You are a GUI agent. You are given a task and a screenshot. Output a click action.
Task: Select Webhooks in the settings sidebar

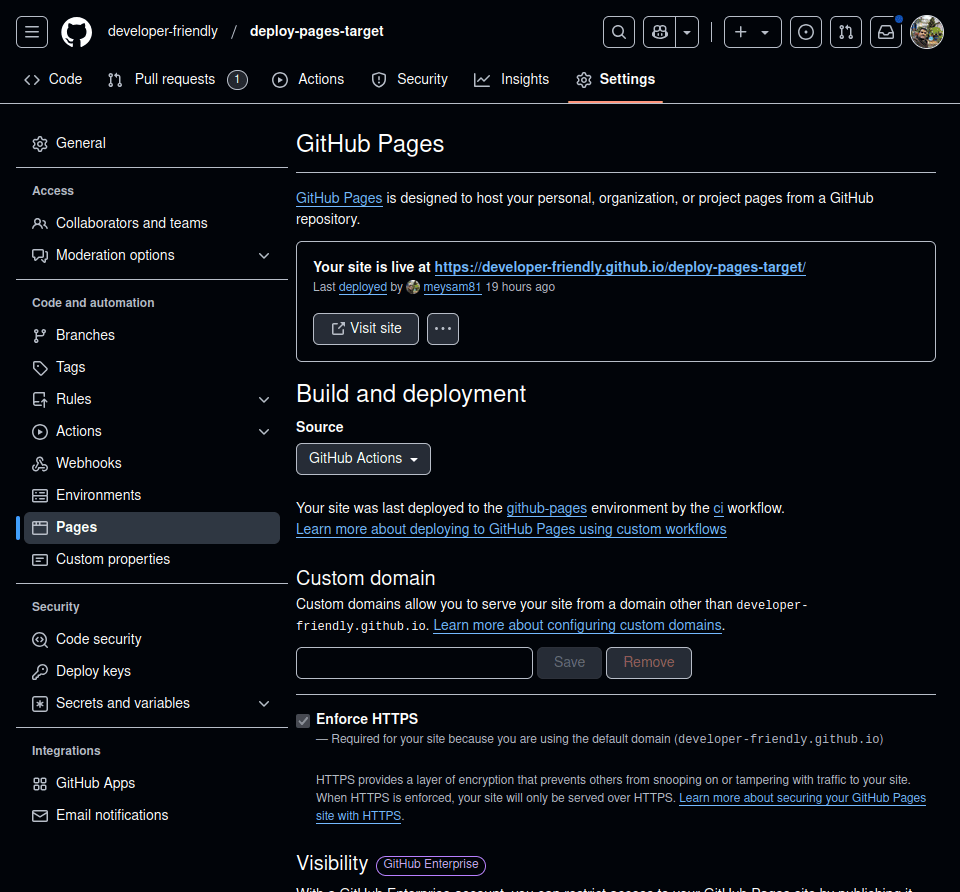click(x=88, y=463)
